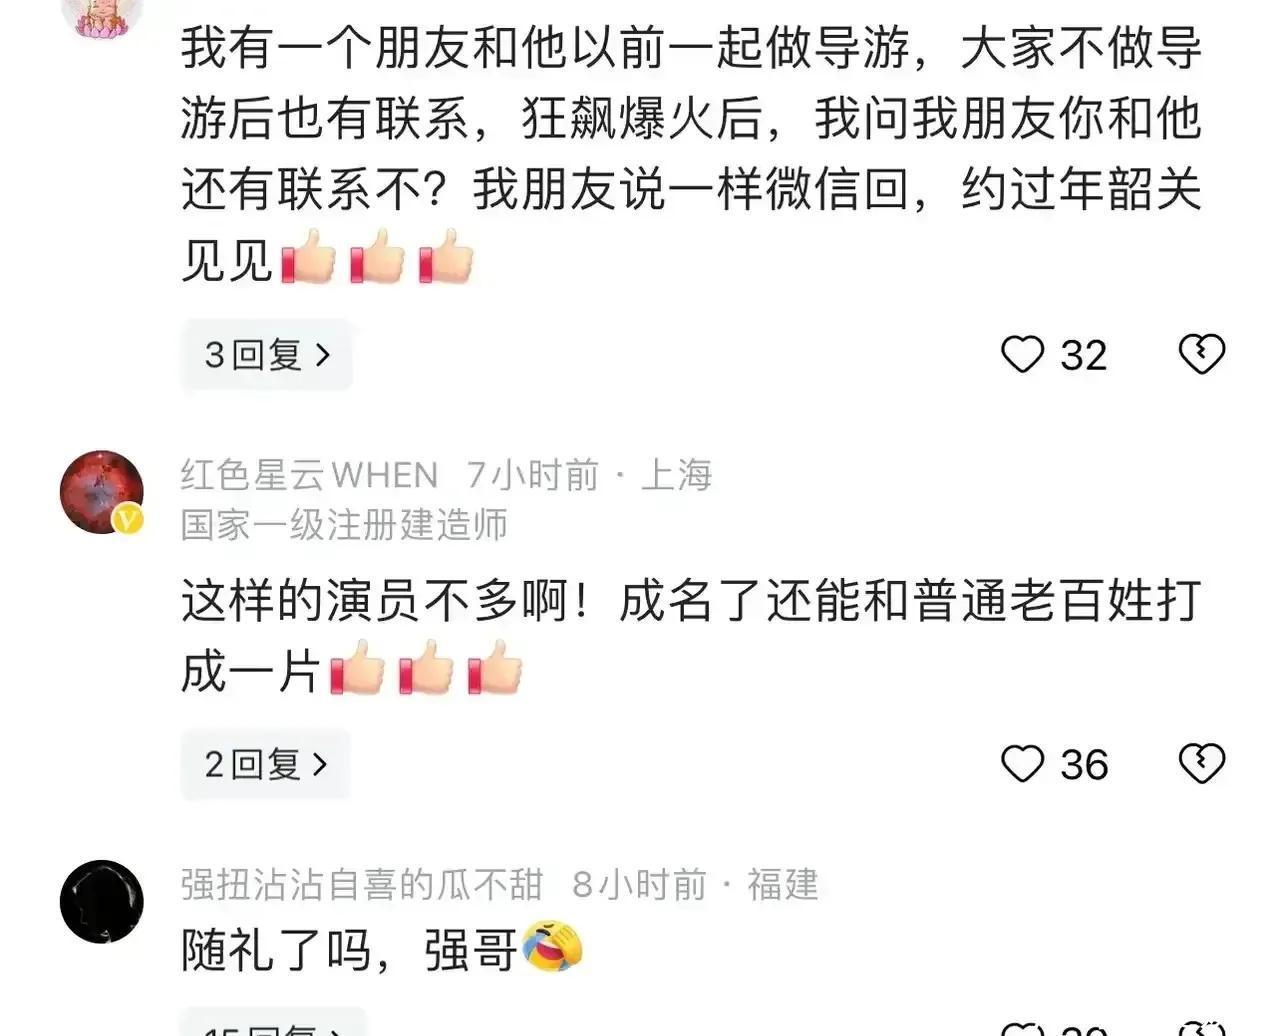Open username 红色星云WHEN

tap(309, 474)
